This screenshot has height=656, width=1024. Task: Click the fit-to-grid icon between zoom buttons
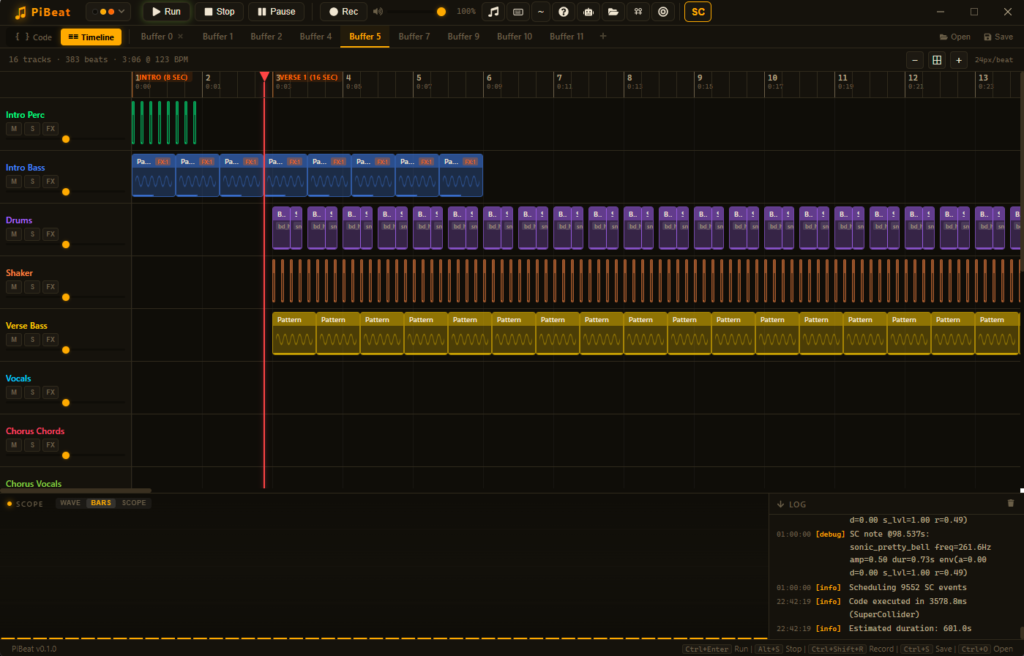click(937, 60)
